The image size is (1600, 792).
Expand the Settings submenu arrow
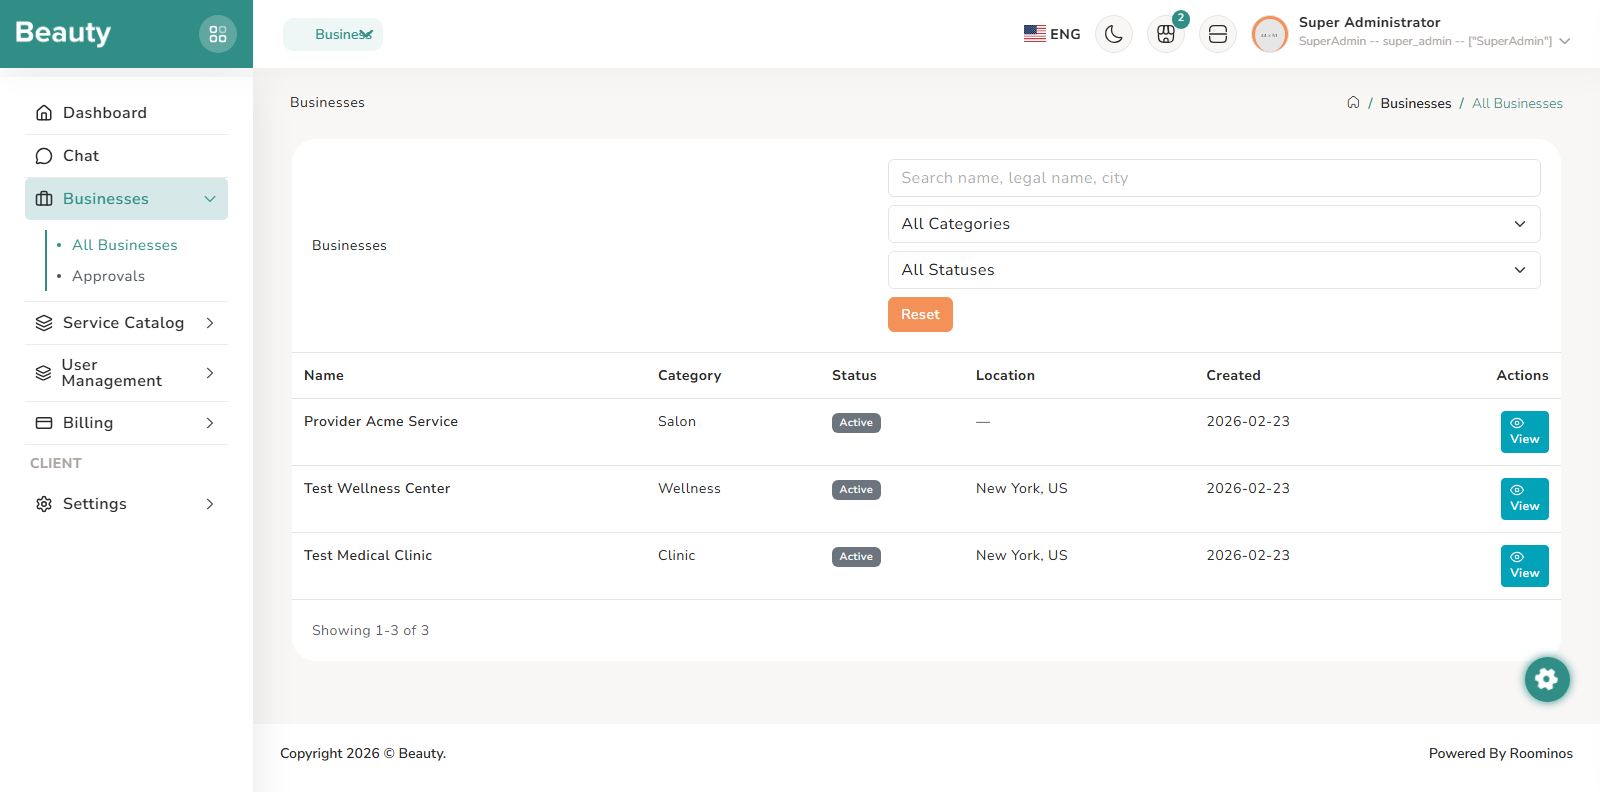tap(210, 504)
